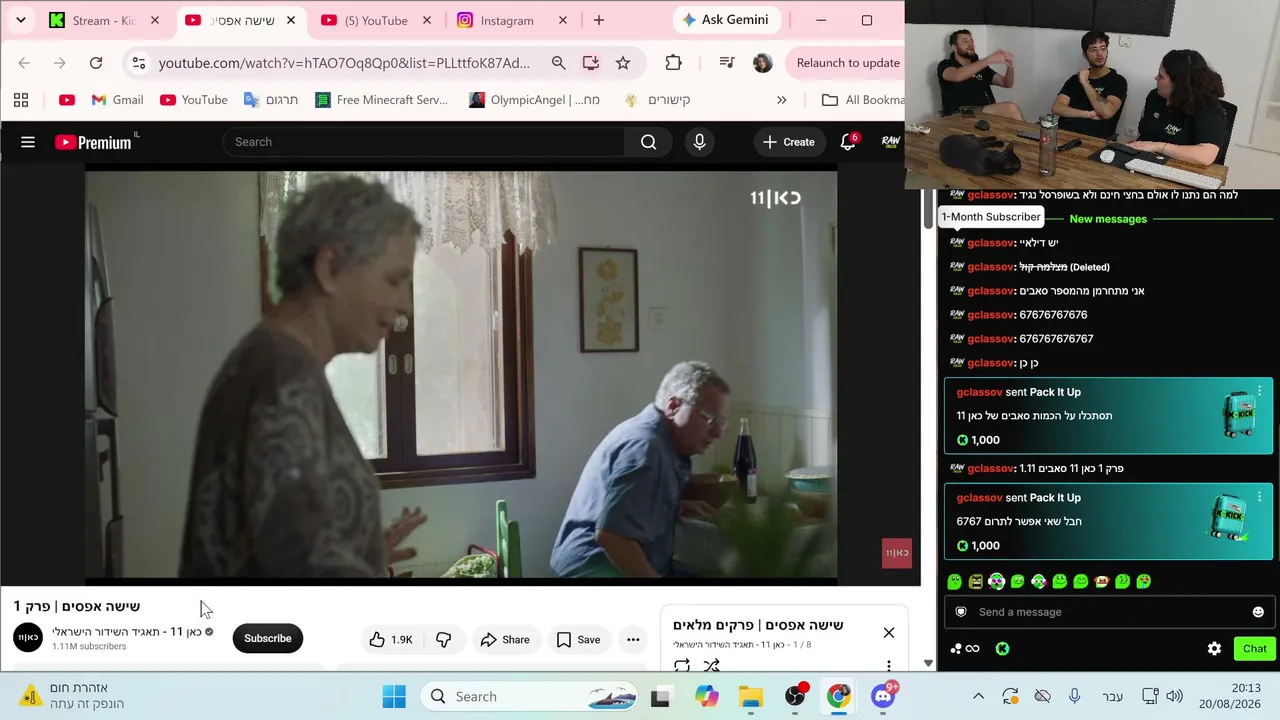Viewport: 1280px width, 720px height.
Task: Click Relaunch to update
Action: pos(847,63)
